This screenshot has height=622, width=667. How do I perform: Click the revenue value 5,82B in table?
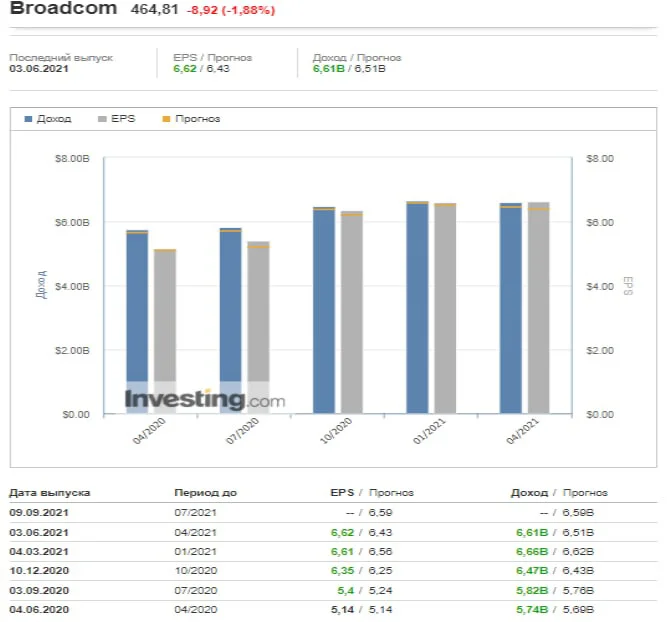532,591
